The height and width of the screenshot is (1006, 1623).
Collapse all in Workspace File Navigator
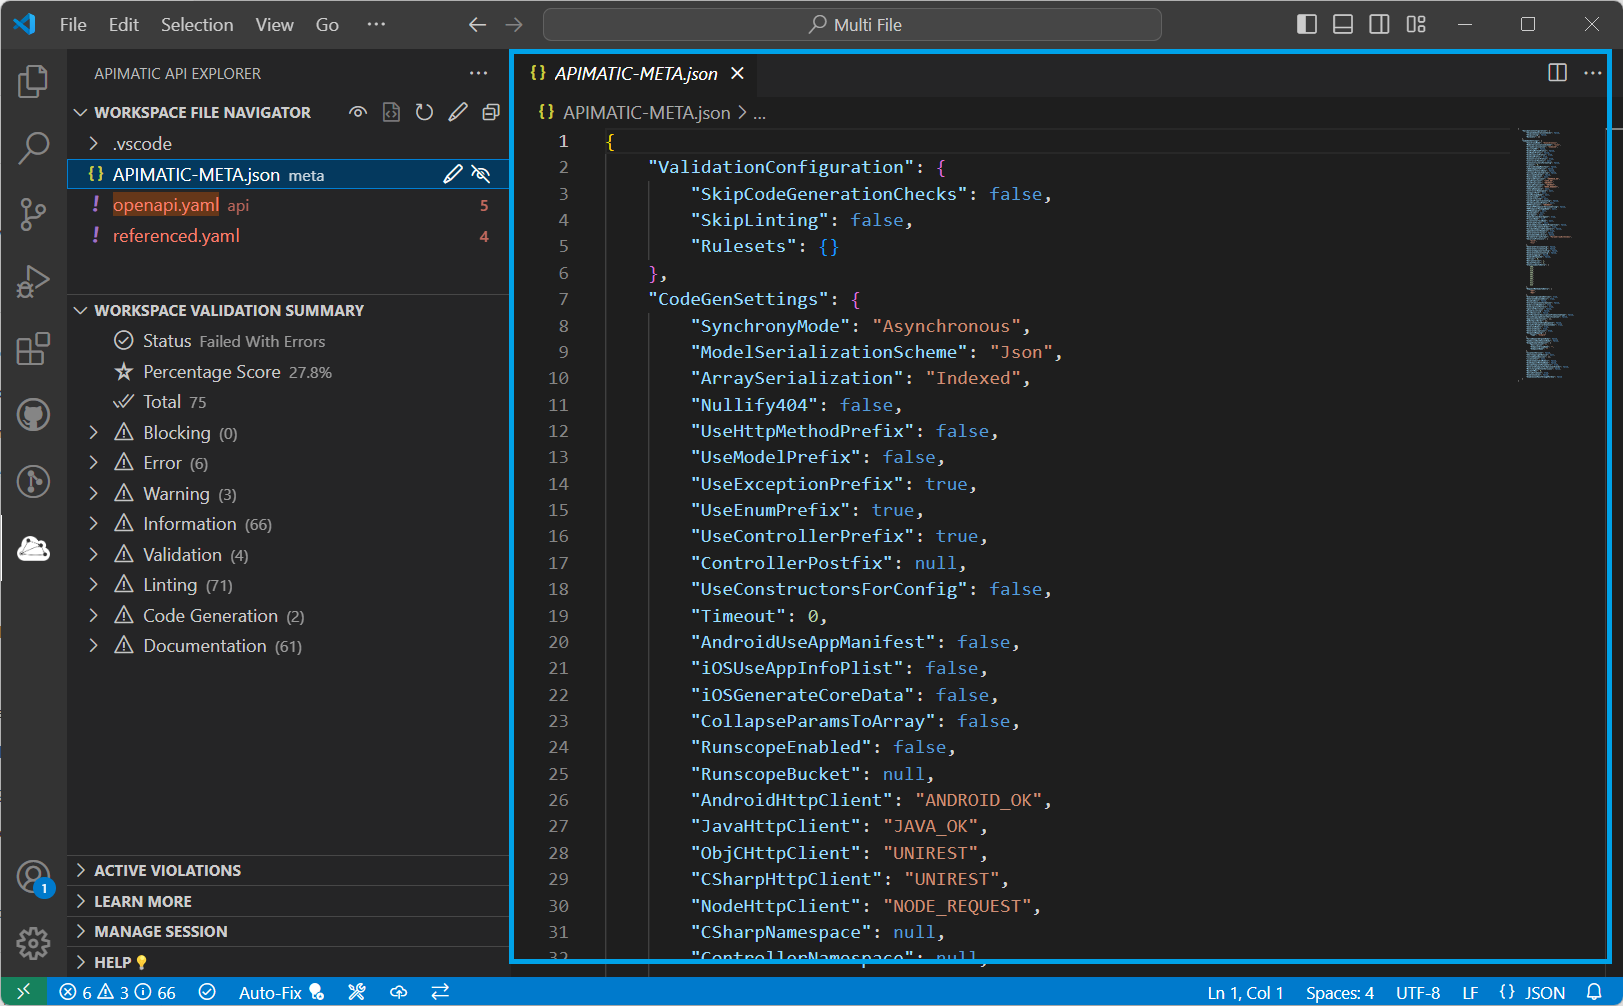(491, 112)
